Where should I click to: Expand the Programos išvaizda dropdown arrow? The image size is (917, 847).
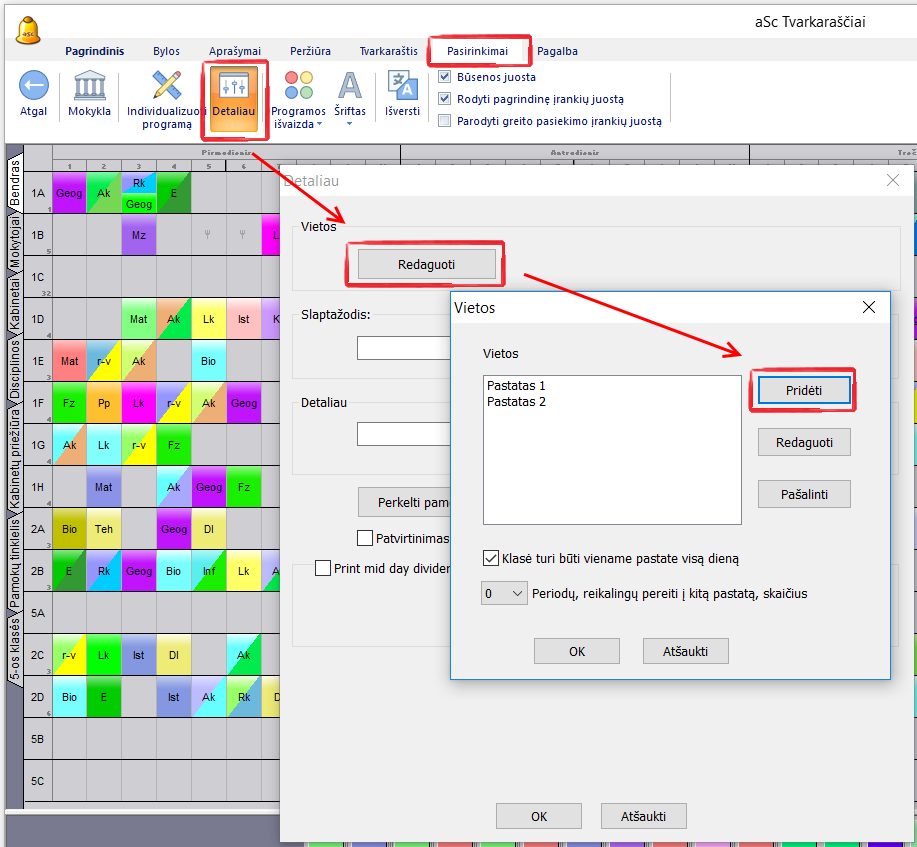click(x=319, y=125)
